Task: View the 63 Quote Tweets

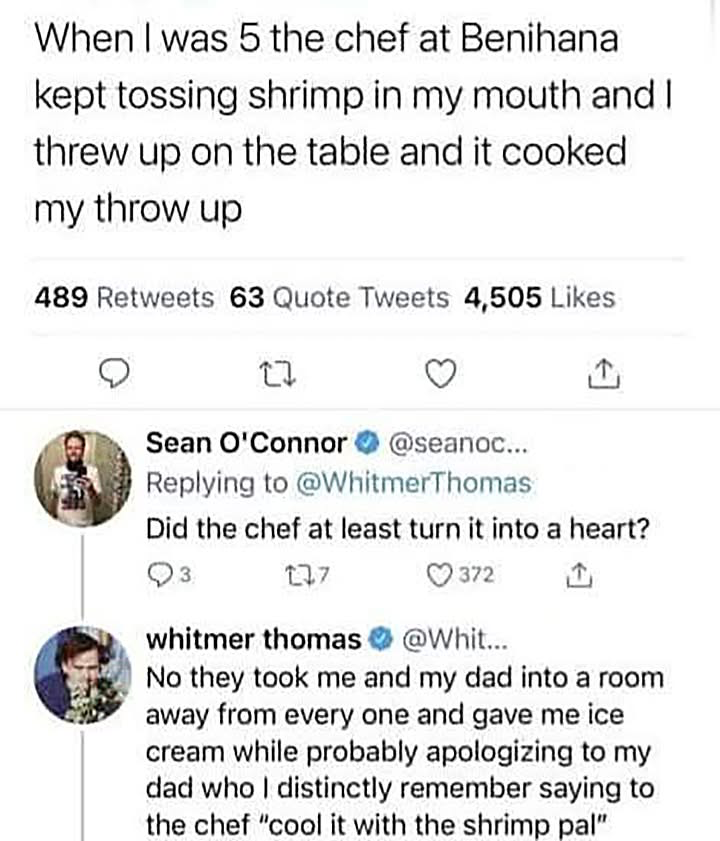Action: tap(340, 297)
